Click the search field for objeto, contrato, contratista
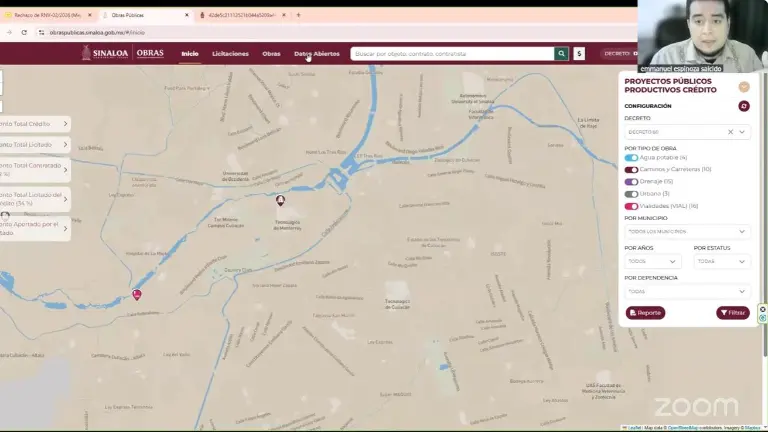 [452, 54]
